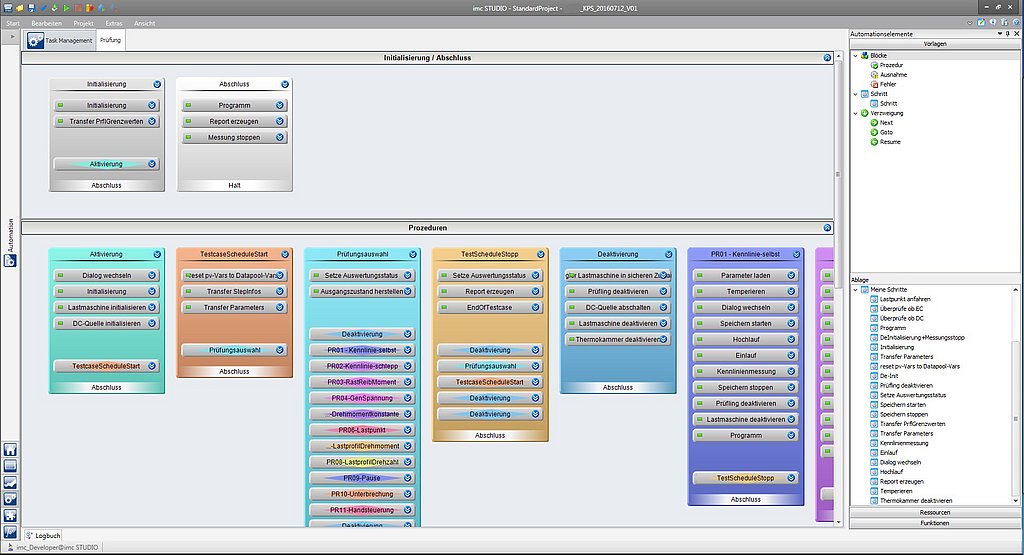Collapse the Prozeduren section
Viewport: 1024px width, 555px height.
827,228
